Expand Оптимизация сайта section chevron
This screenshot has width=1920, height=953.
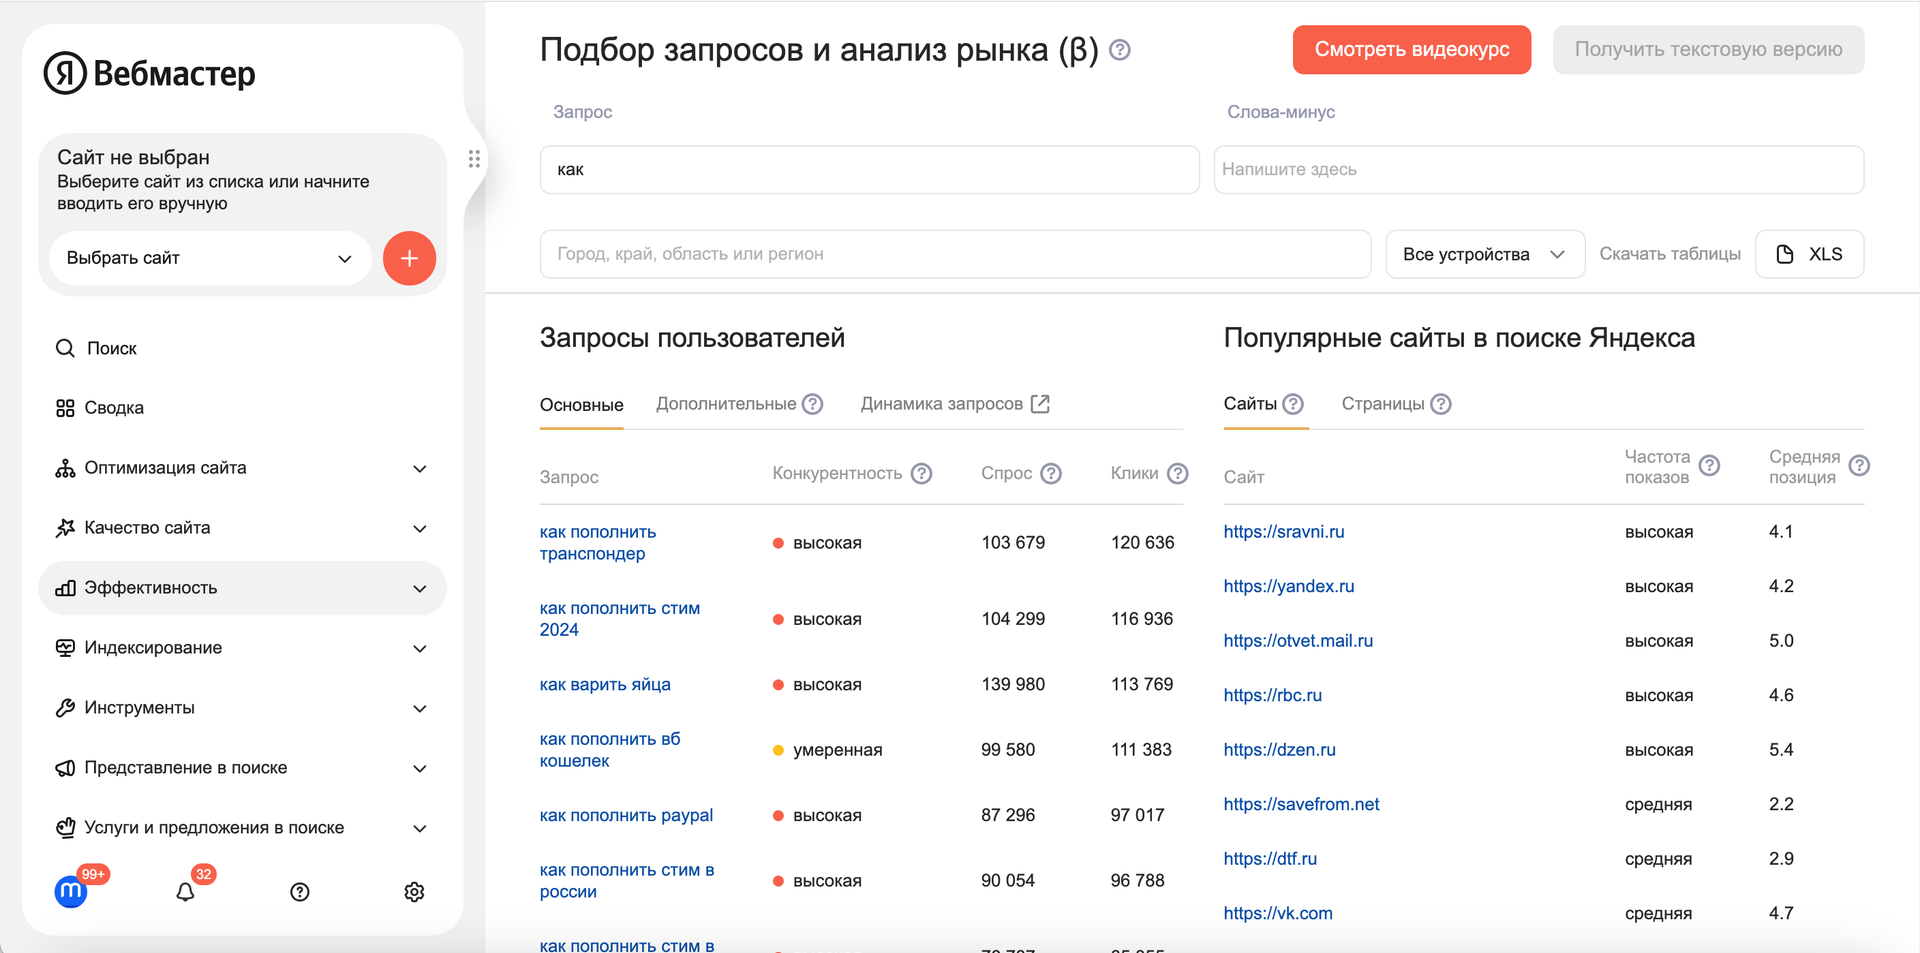[x=420, y=469]
